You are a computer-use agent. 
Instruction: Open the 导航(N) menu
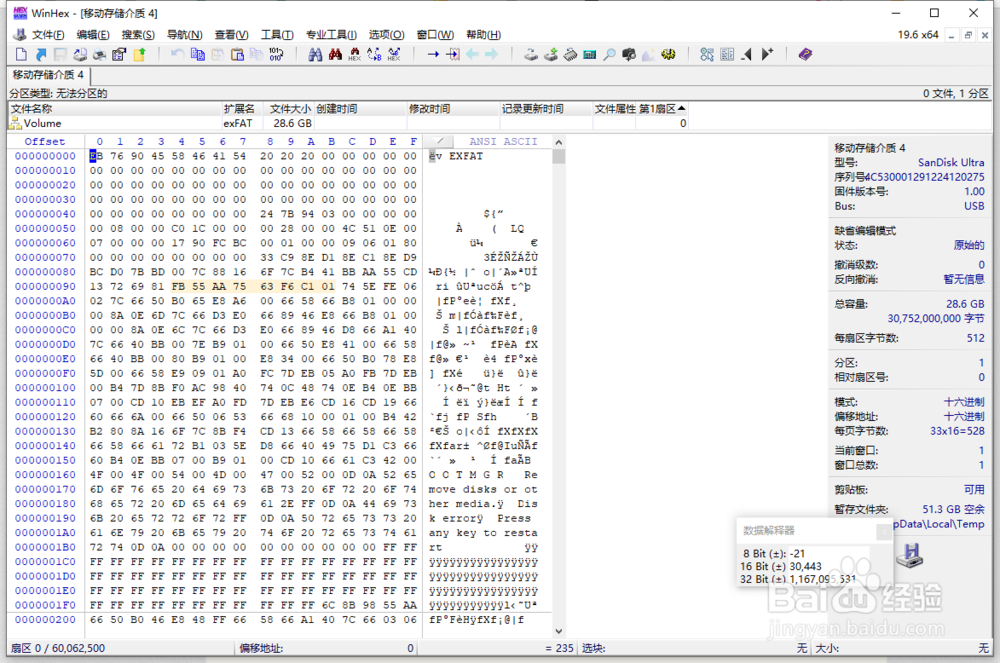tap(184, 34)
